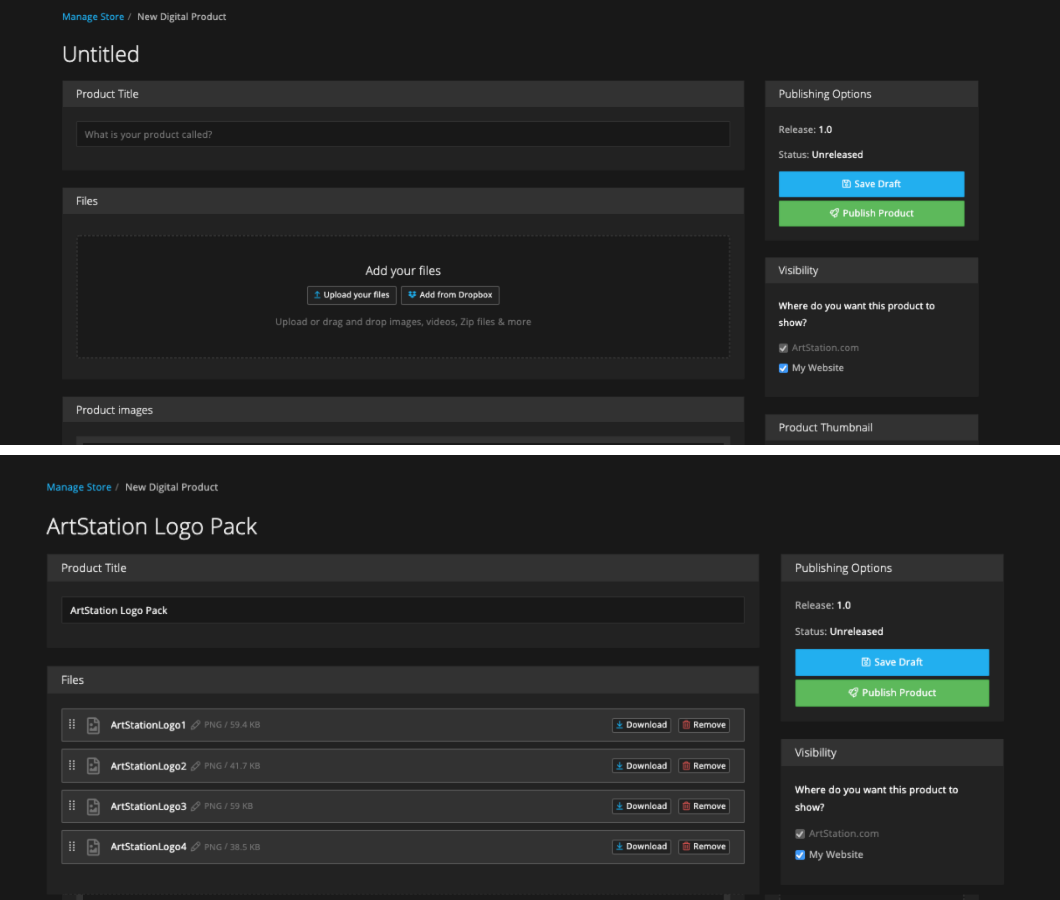Toggle My Website checkbox on Logo Pack page
Image resolution: width=1060 pixels, height=900 pixels.
tap(800, 855)
